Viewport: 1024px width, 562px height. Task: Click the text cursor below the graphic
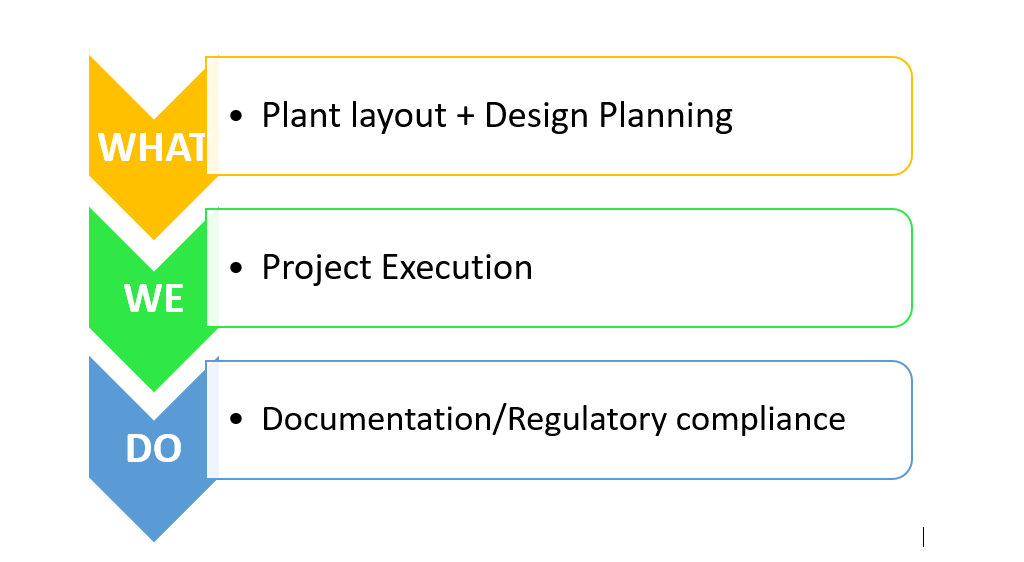[923, 538]
